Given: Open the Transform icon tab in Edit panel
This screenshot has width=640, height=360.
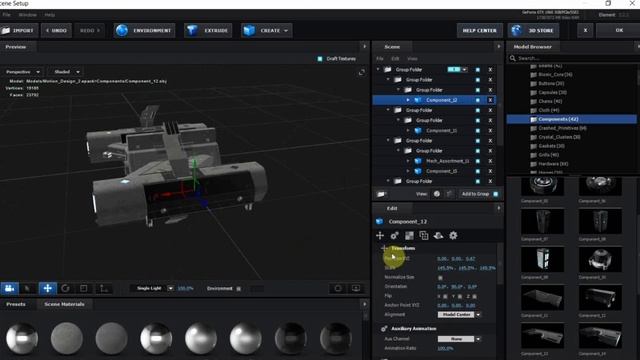Looking at the screenshot, I should (x=380, y=236).
